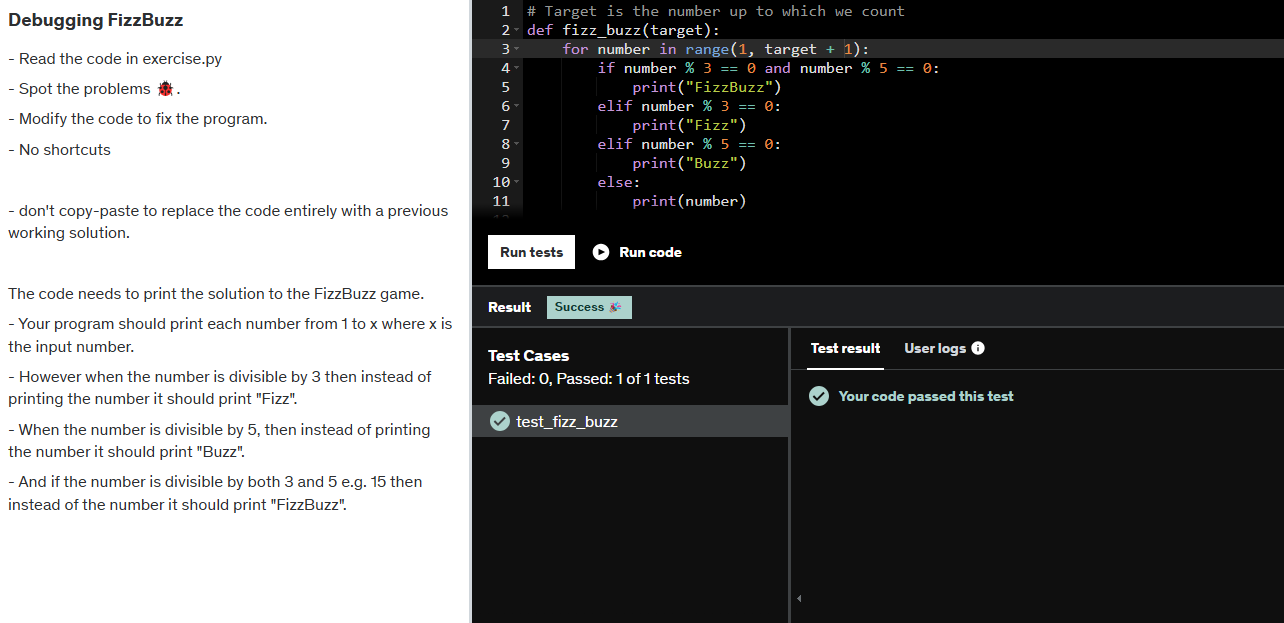Click '- No shortcuts' instruction line
The image size is (1284, 623).
[x=59, y=150]
